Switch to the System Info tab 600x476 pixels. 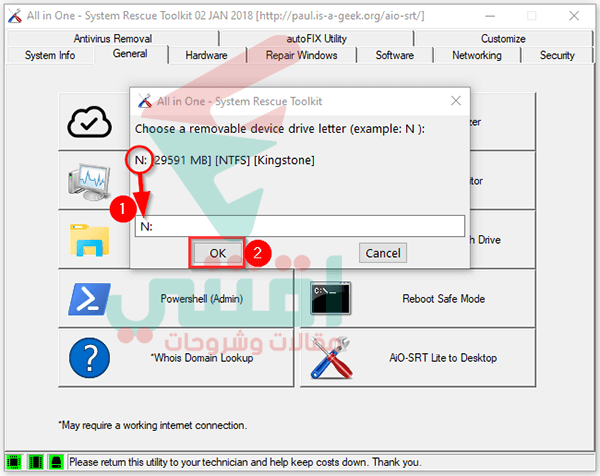point(50,55)
